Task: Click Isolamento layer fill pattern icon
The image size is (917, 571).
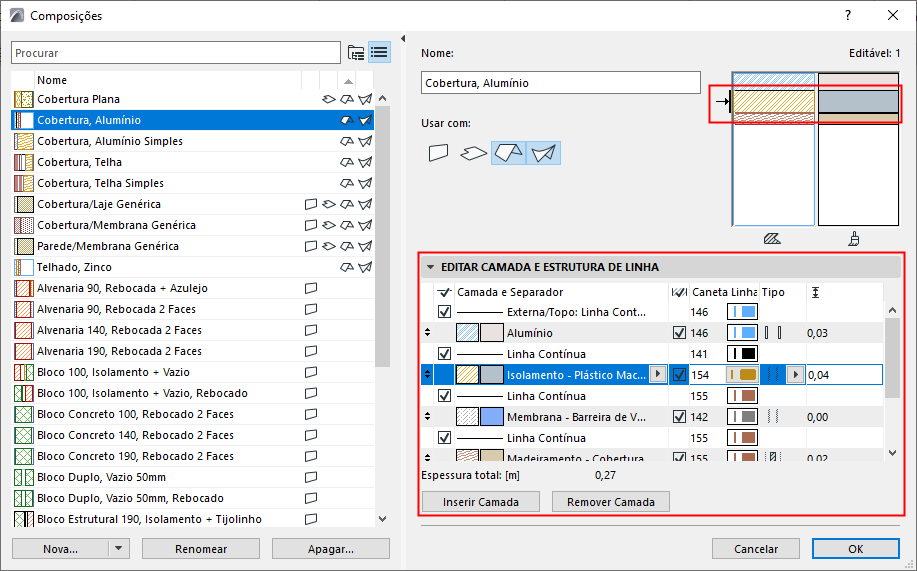Action: (x=467, y=375)
